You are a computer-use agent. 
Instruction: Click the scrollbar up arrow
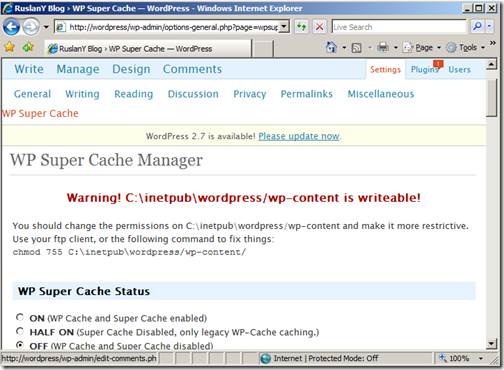(x=491, y=64)
